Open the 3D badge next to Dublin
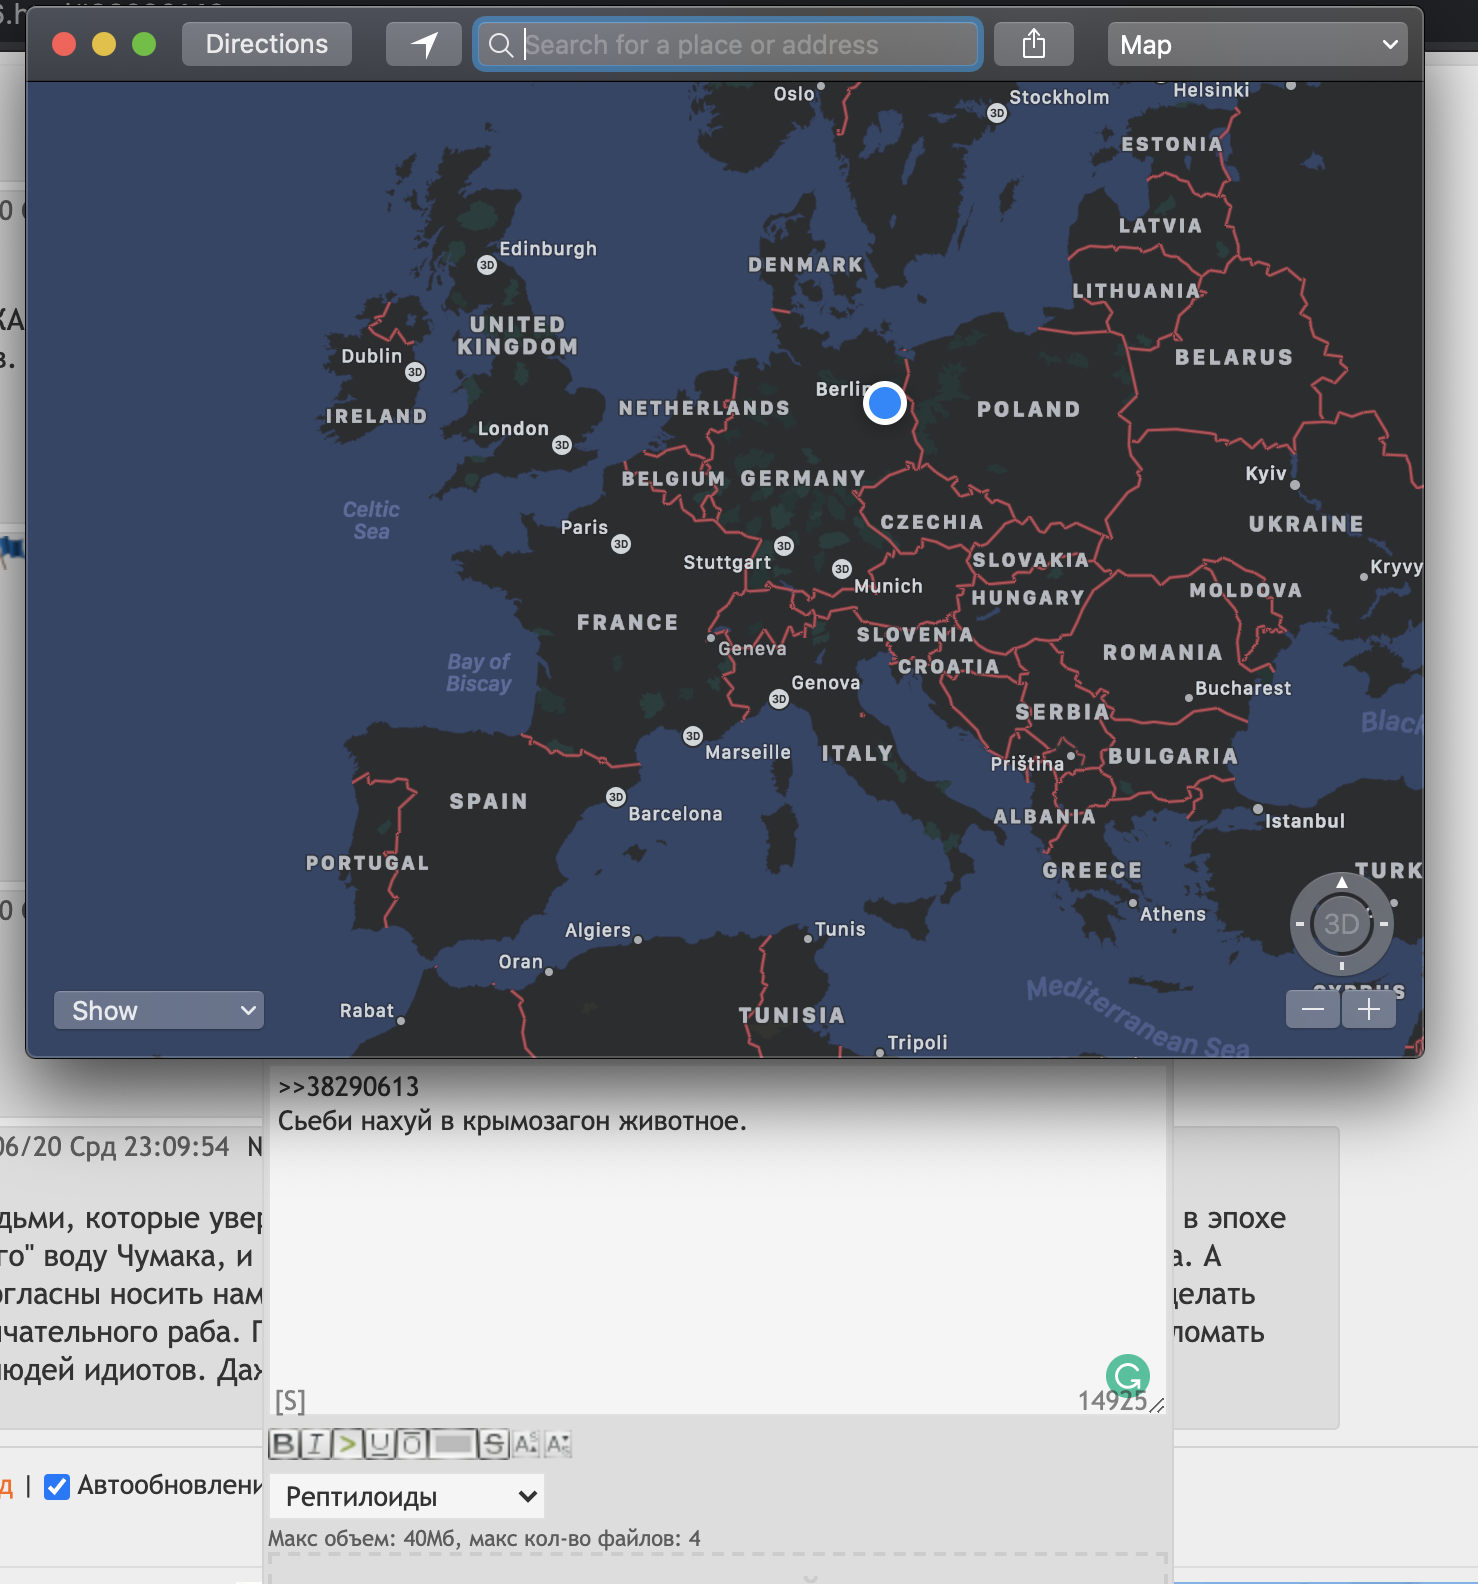The height and width of the screenshot is (1584, 1478). click(415, 372)
